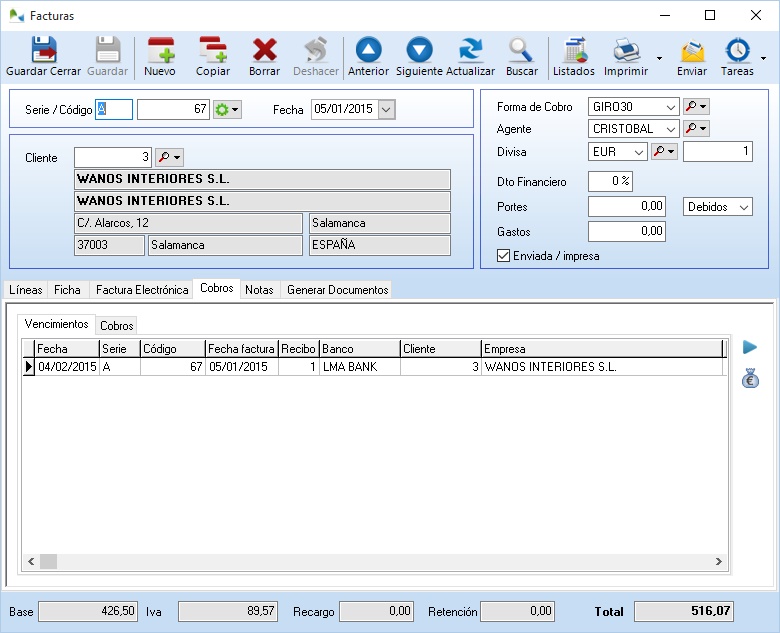This screenshot has width=780, height=633.
Task: Switch to the Líneas tab
Action: pyautogui.click(x=26, y=290)
